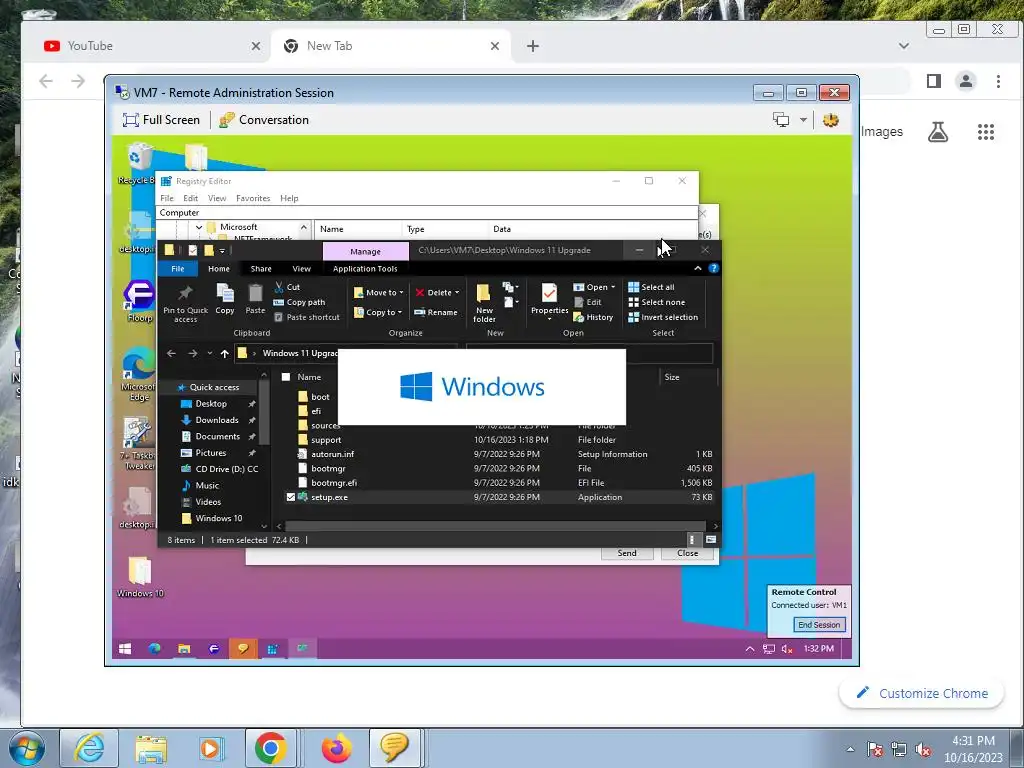Switch to details view icon in status bar
The width and height of the screenshot is (1024, 768).
(x=692, y=539)
